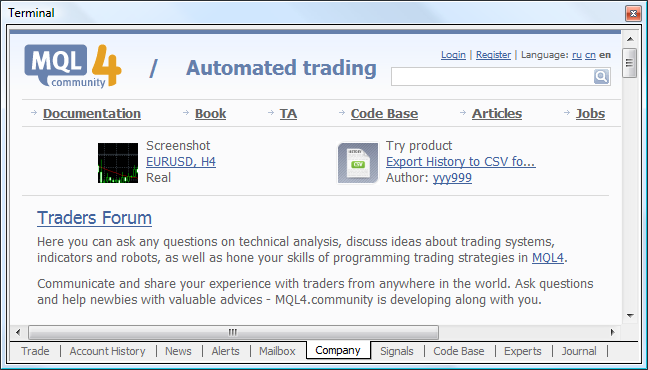Switch to the Experts tab
Viewport: 648px width, 370px height.
click(x=522, y=351)
